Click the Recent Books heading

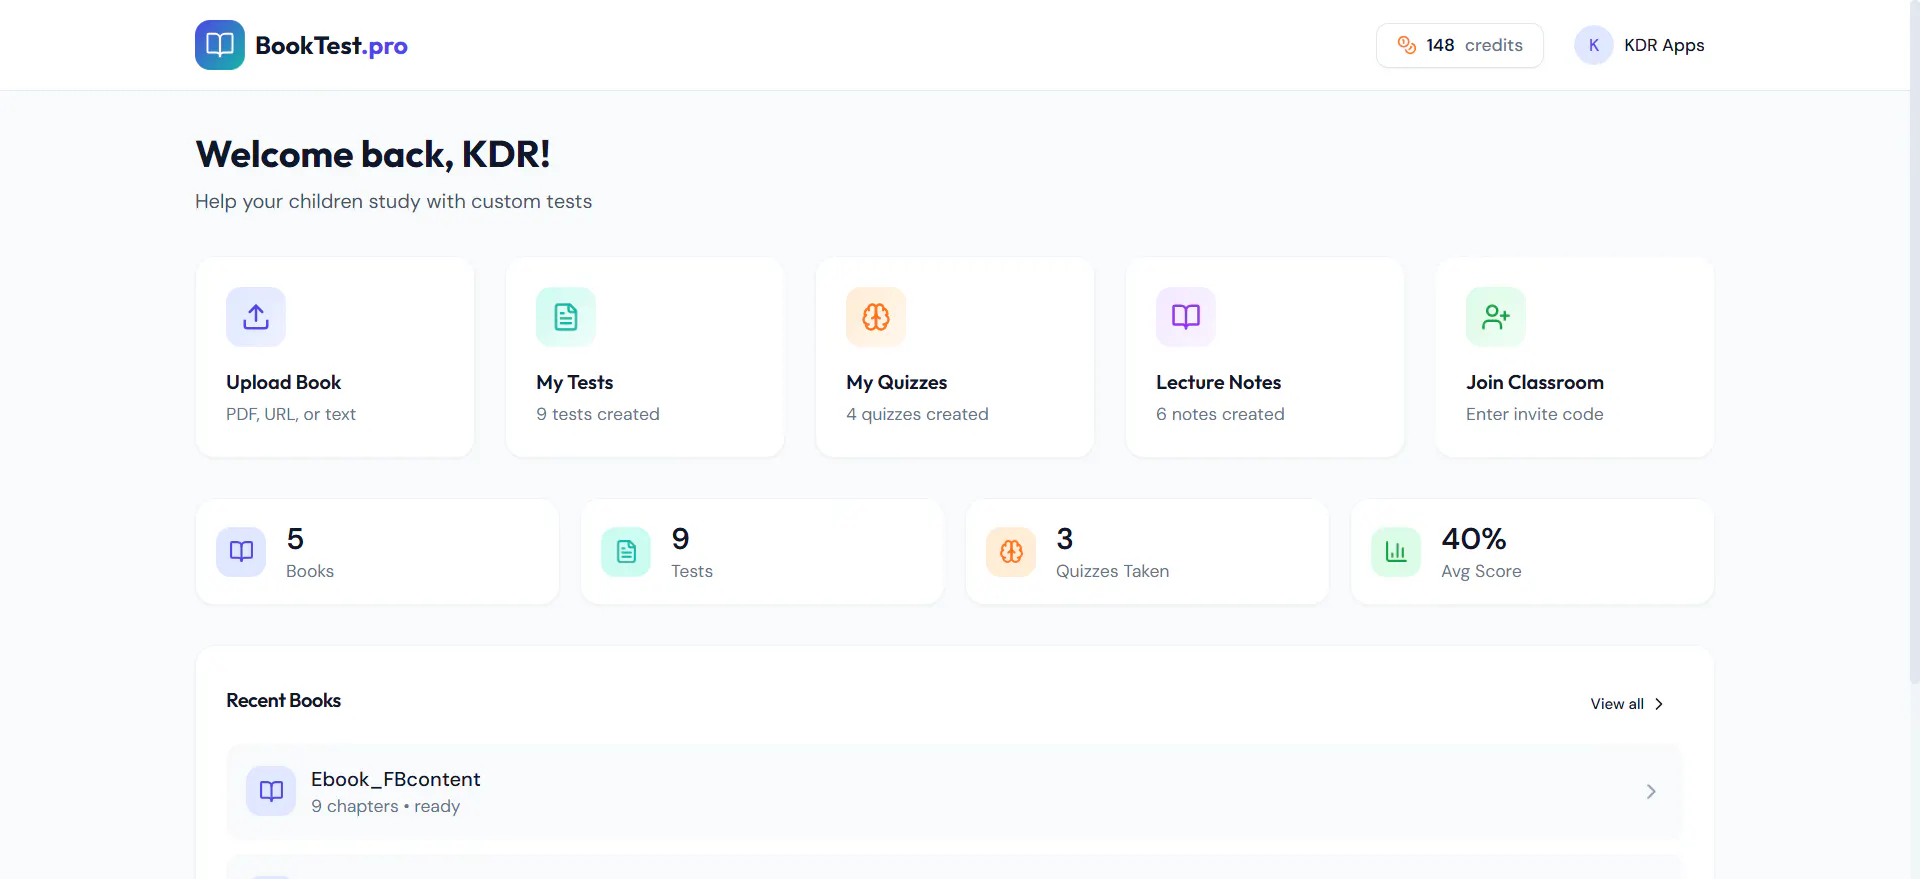click(283, 700)
